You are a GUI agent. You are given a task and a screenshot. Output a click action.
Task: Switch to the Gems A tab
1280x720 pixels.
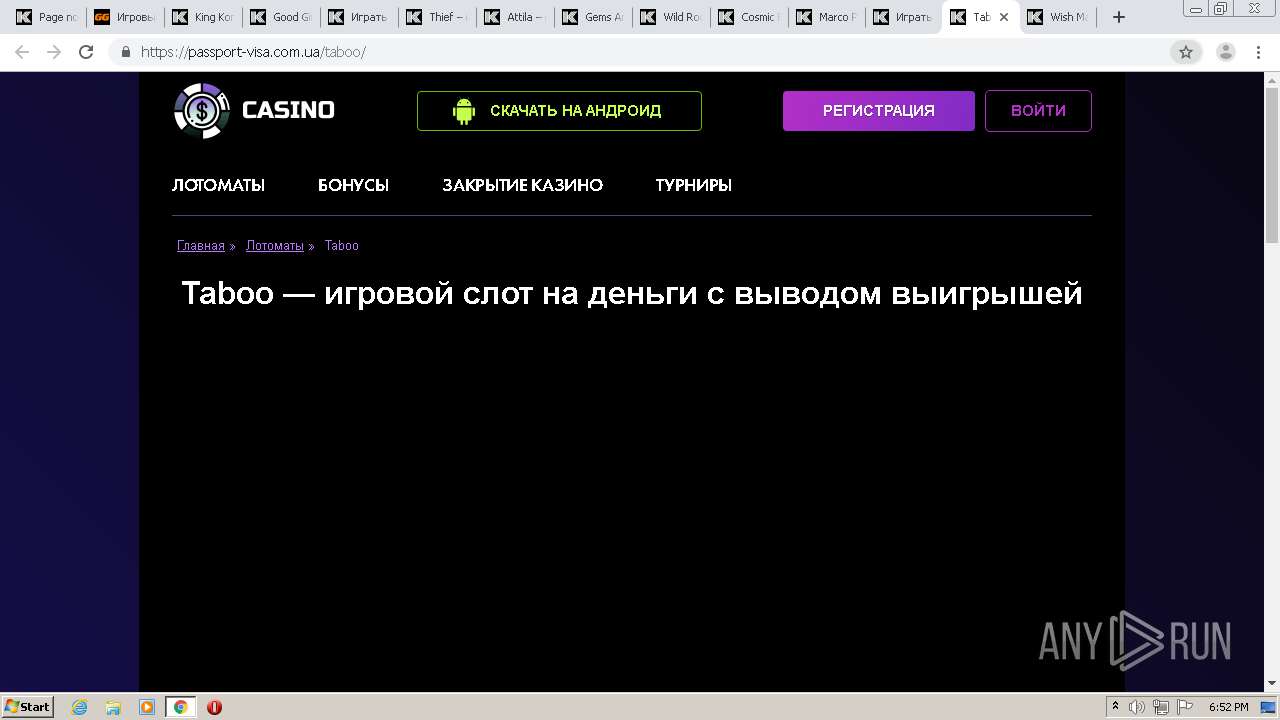(593, 17)
